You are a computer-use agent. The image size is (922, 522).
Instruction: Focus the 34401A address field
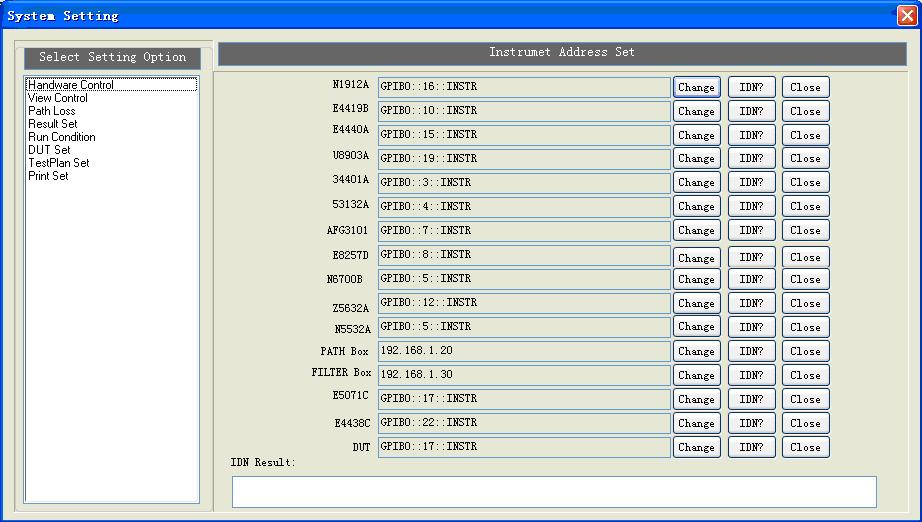click(524, 183)
